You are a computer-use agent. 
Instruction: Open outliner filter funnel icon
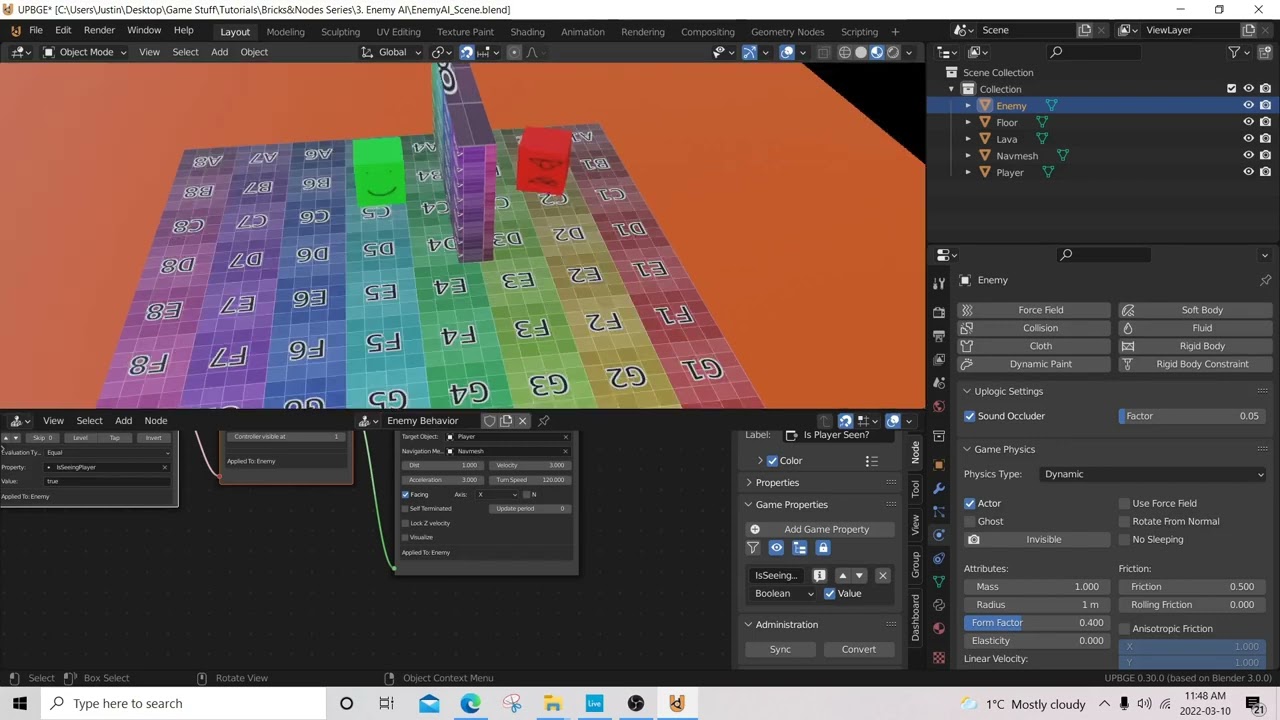click(x=1234, y=52)
